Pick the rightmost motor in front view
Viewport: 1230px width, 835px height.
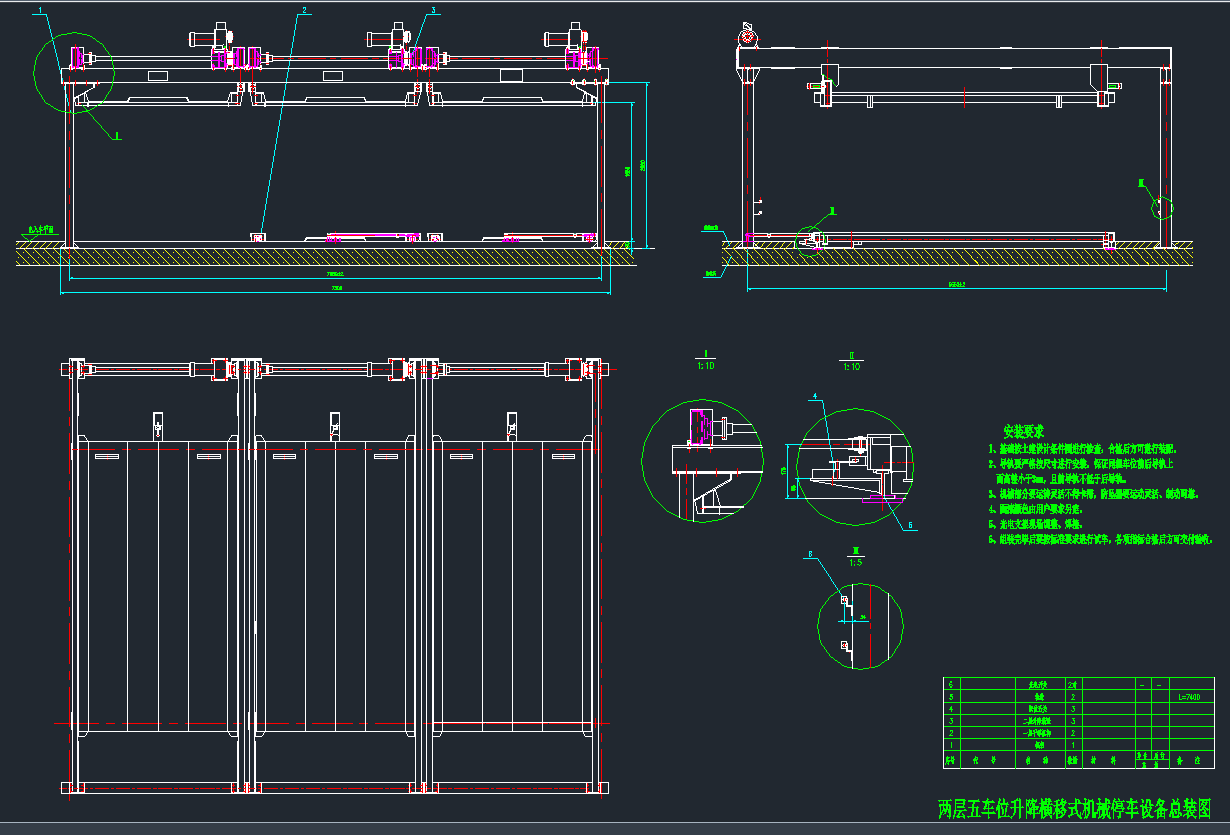(561, 39)
